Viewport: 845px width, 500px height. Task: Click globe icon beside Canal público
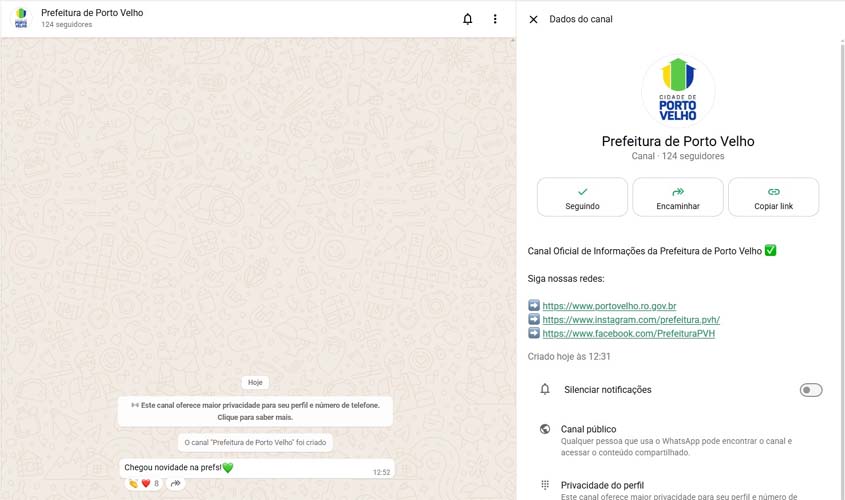coord(545,429)
